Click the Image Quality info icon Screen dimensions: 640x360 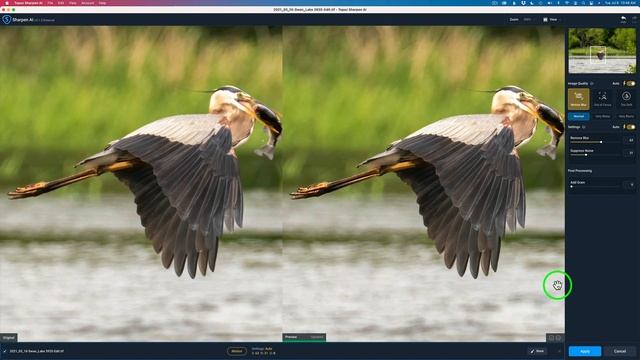tap(591, 83)
